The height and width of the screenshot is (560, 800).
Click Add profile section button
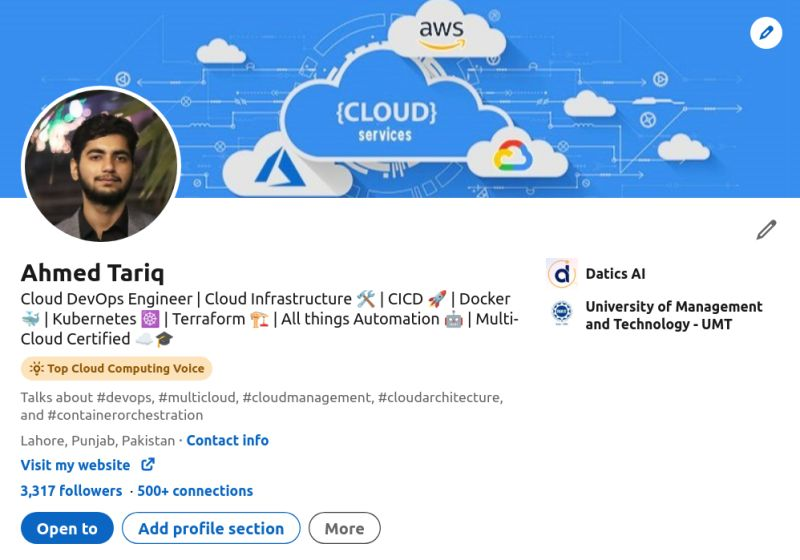coord(211,528)
